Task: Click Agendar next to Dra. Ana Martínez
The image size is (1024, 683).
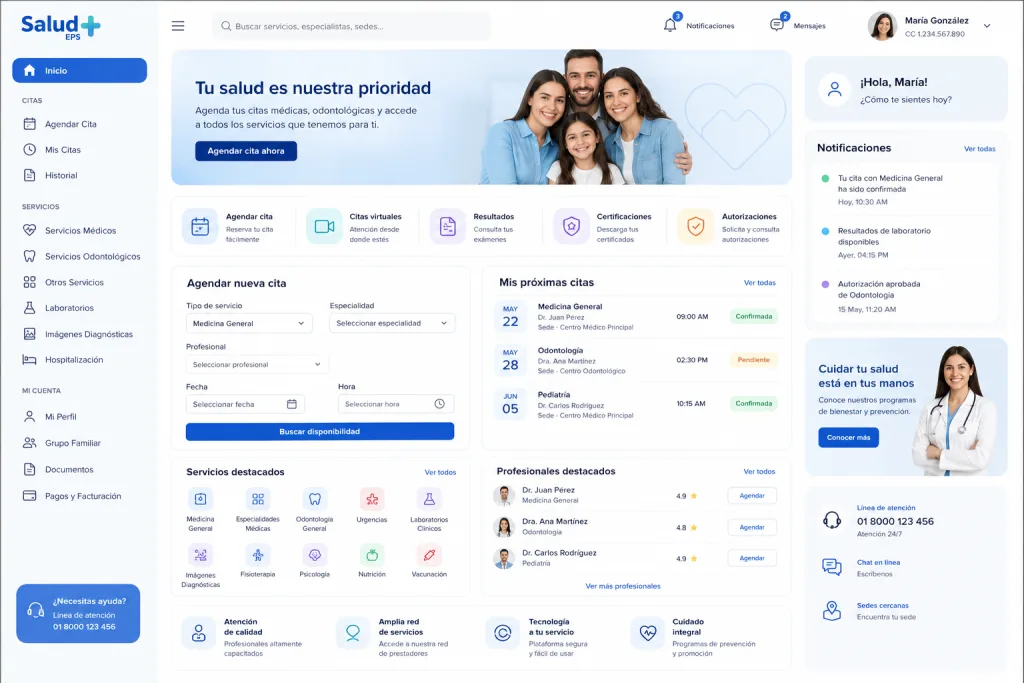Action: (752, 527)
